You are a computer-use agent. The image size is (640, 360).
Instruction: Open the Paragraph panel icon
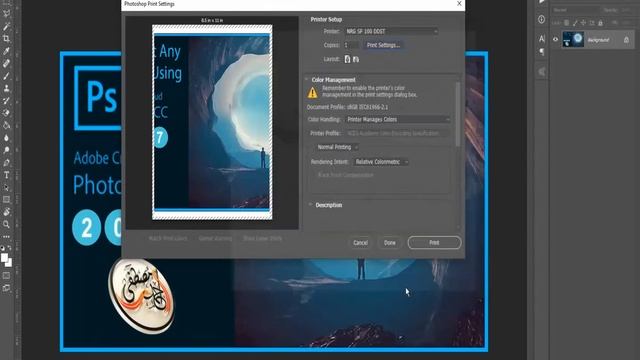542,52
